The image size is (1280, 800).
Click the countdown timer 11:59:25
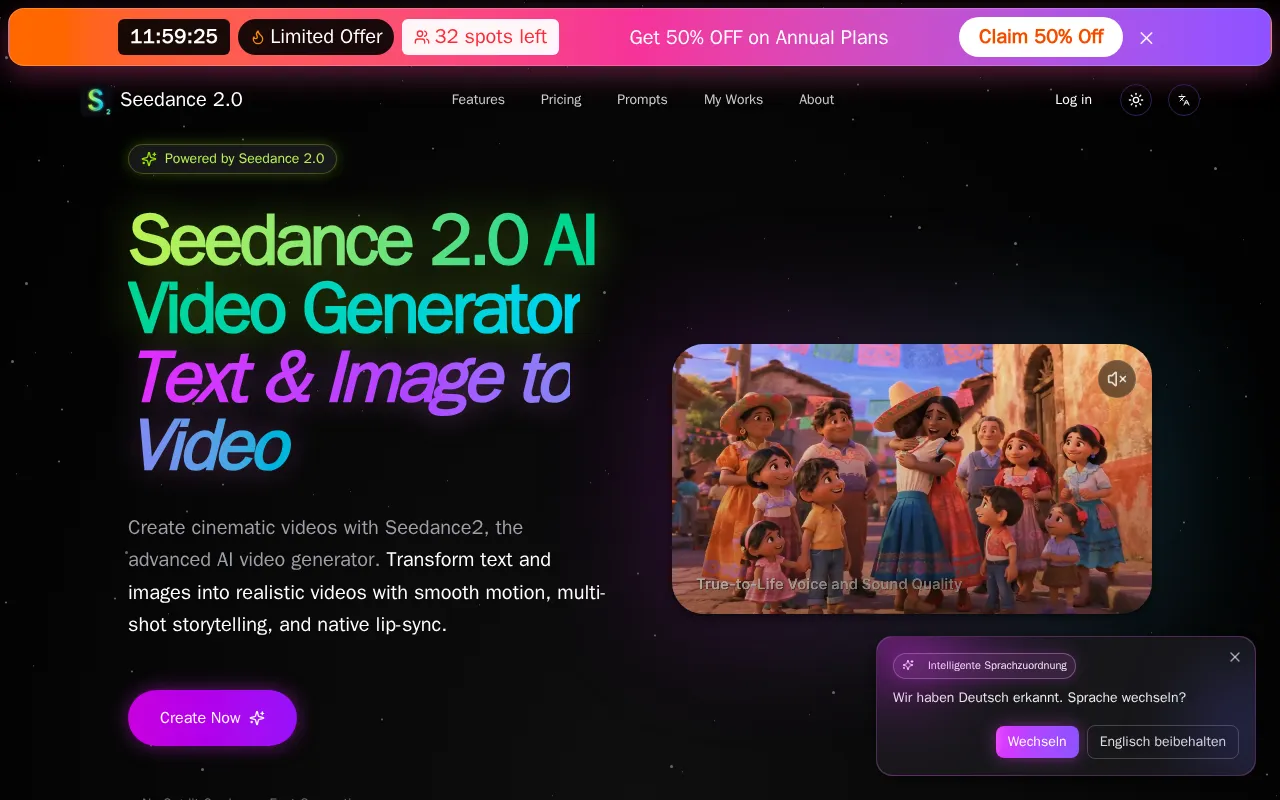pos(174,37)
